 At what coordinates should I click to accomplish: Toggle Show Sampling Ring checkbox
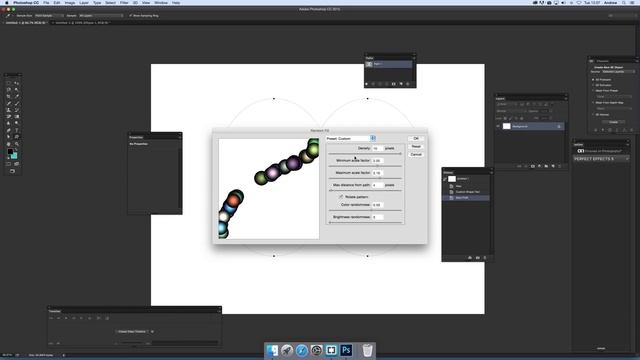tap(131, 16)
